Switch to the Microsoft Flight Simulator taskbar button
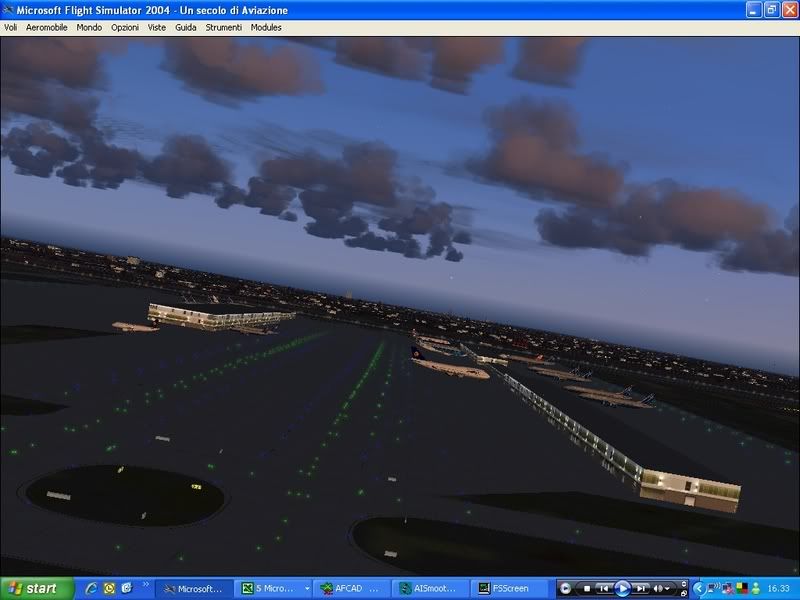 [x=194, y=589]
